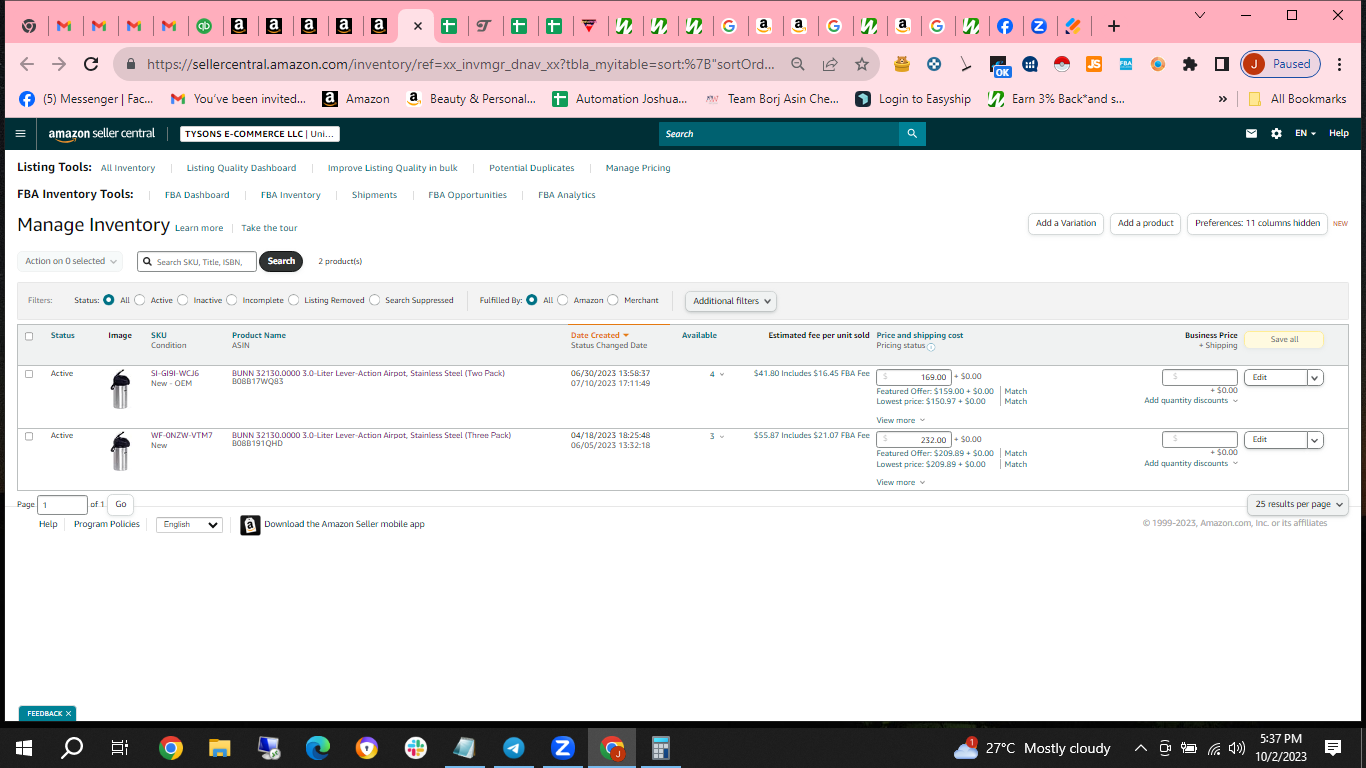The height and width of the screenshot is (768, 1366).
Task: Click the Pricing status info icon
Action: [x=931, y=347]
